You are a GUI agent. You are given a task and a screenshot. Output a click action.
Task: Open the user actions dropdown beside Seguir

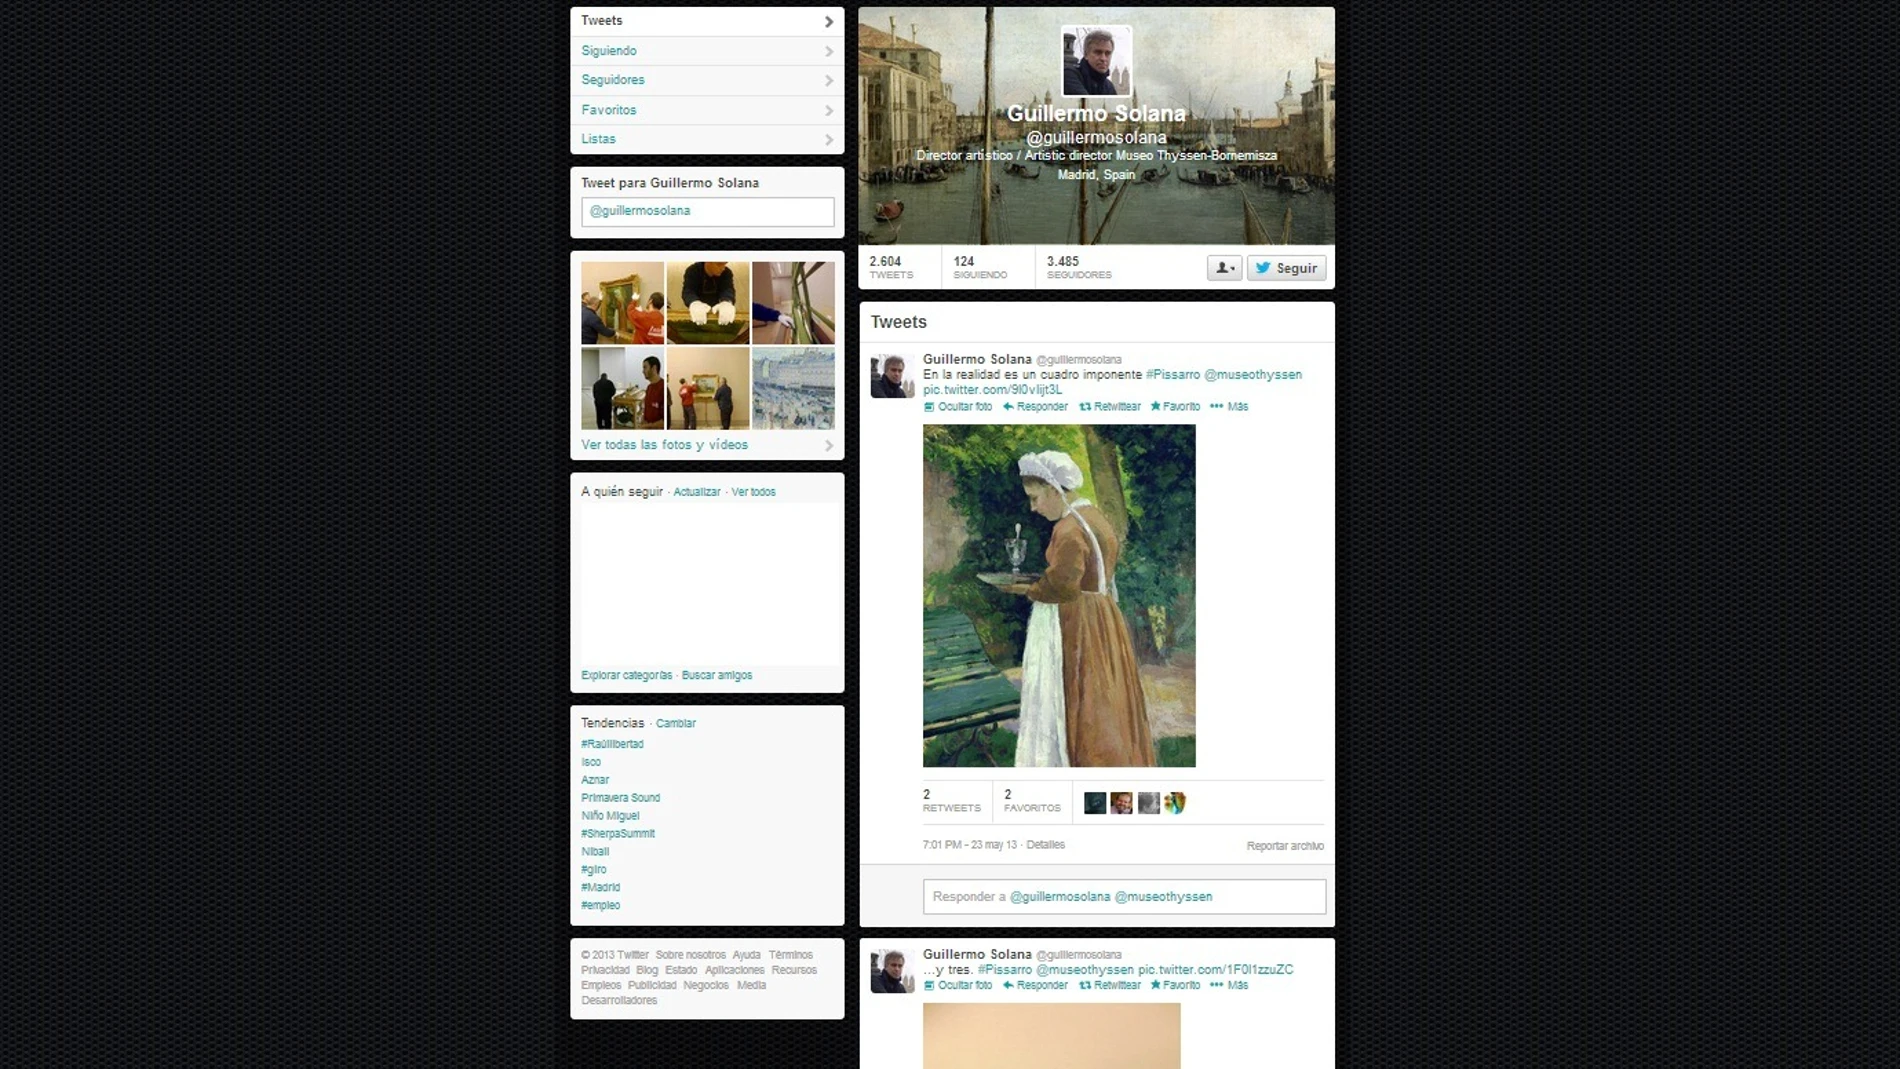1224,268
